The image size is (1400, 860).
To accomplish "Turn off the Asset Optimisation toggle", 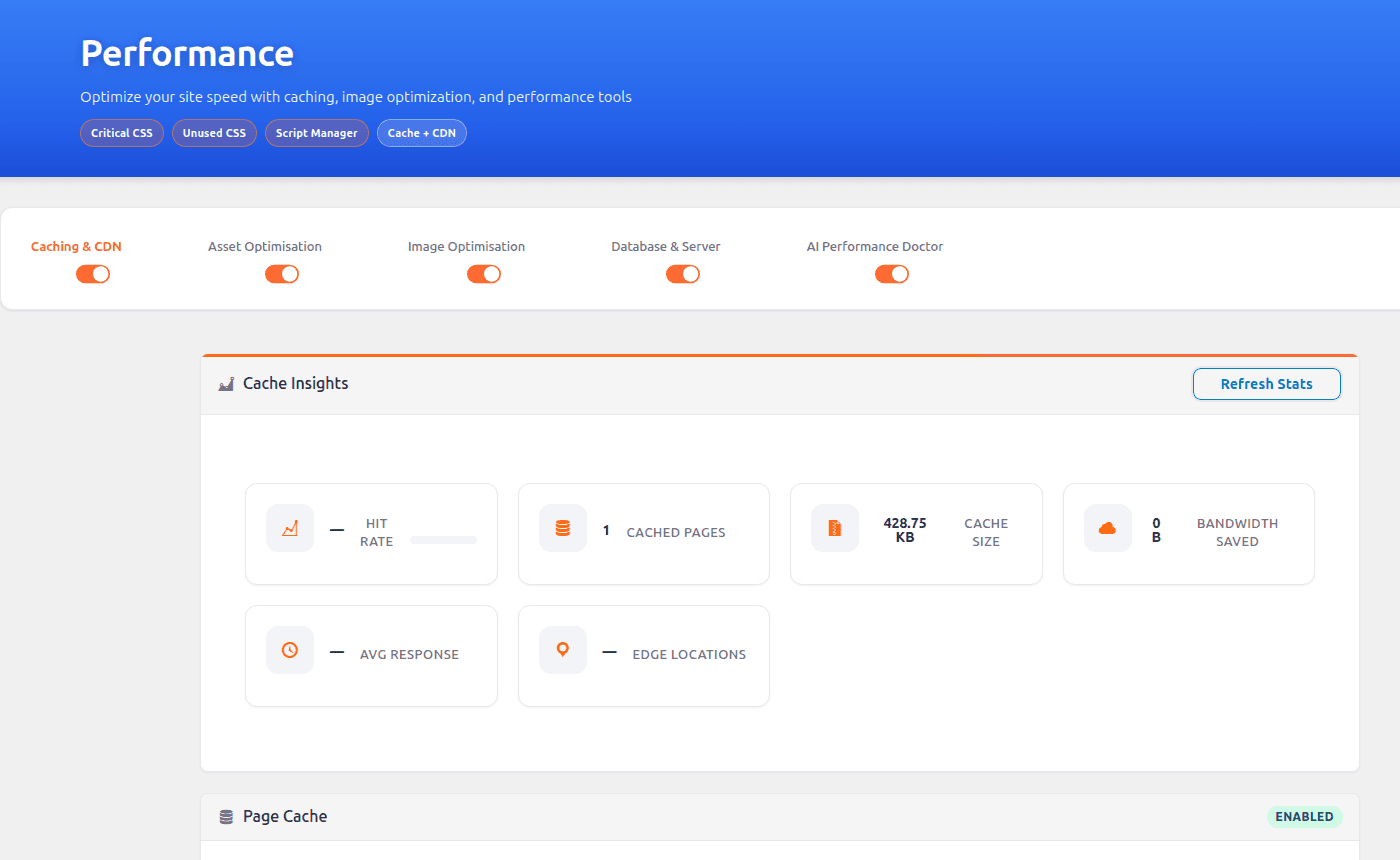I will point(282,273).
